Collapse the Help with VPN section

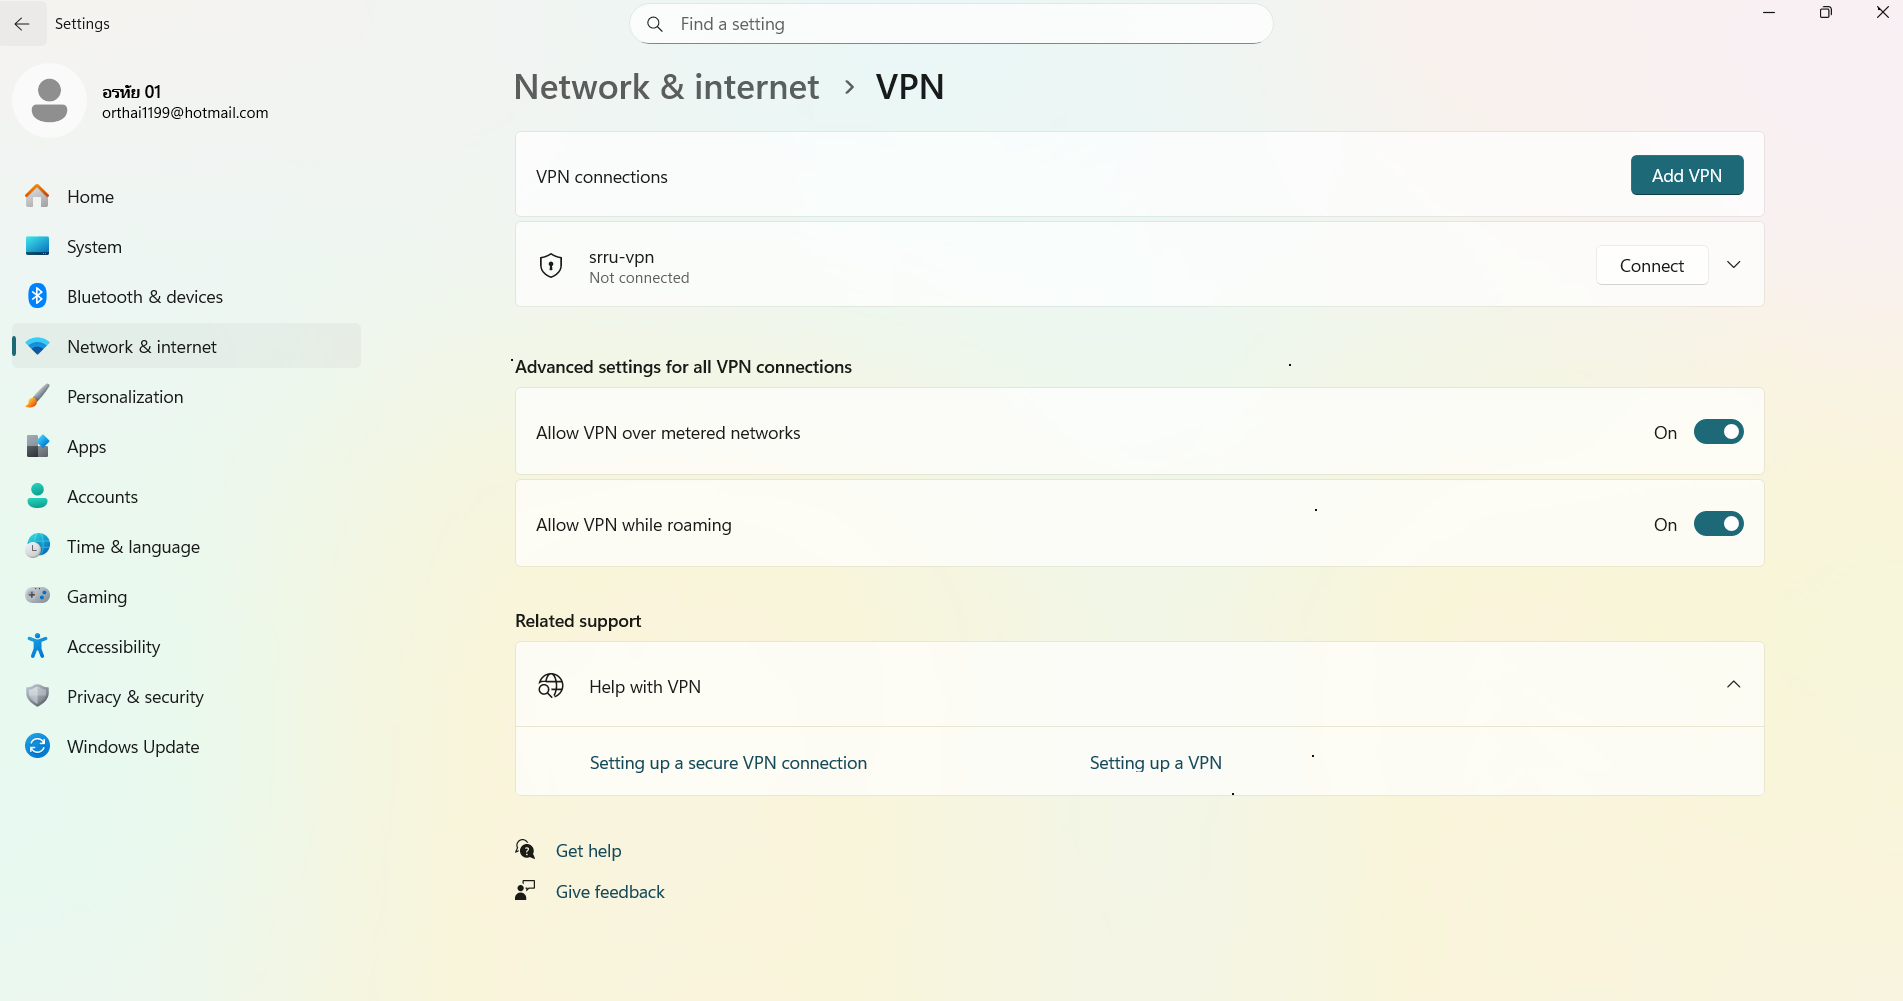pos(1734,685)
